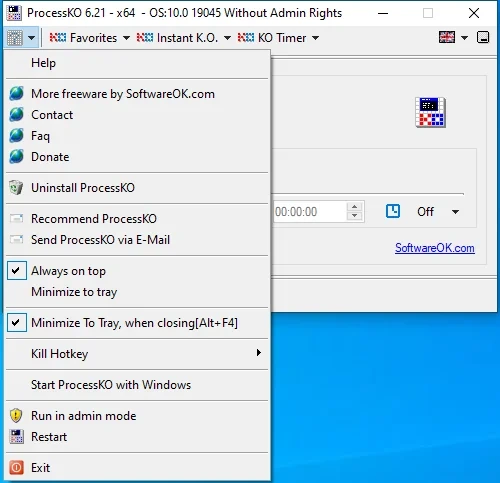Image resolution: width=500 pixels, height=483 pixels.
Task: Open the Off timer mode dropdown
Action: coord(438,212)
